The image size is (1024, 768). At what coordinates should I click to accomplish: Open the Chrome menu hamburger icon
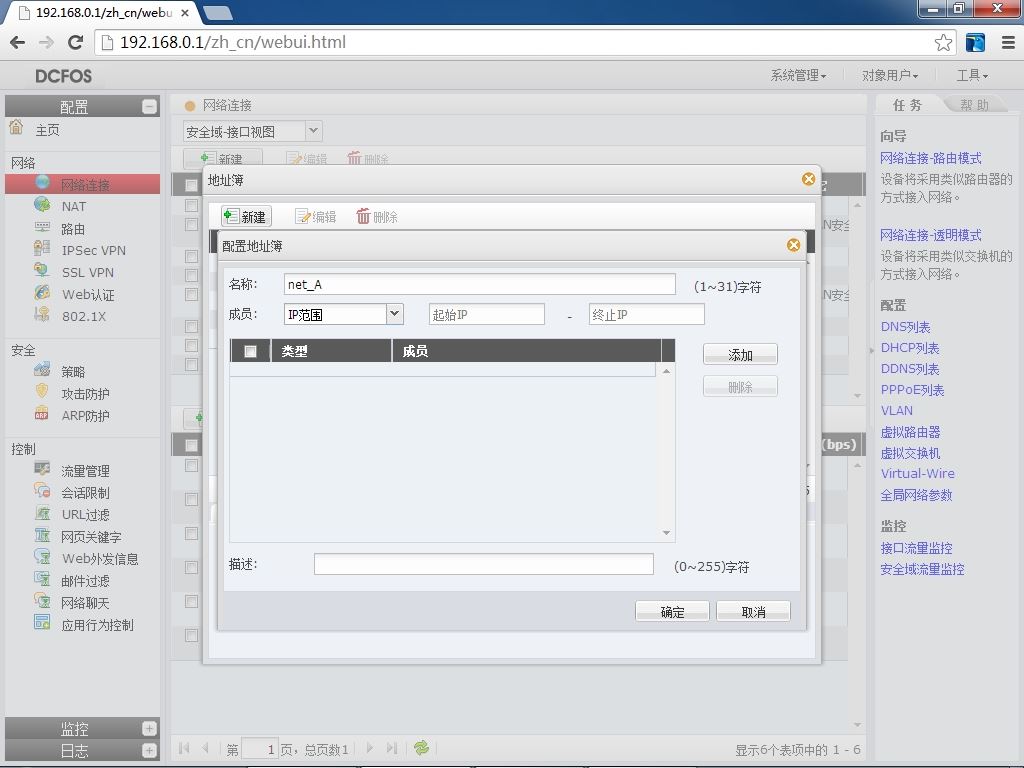coord(1008,42)
